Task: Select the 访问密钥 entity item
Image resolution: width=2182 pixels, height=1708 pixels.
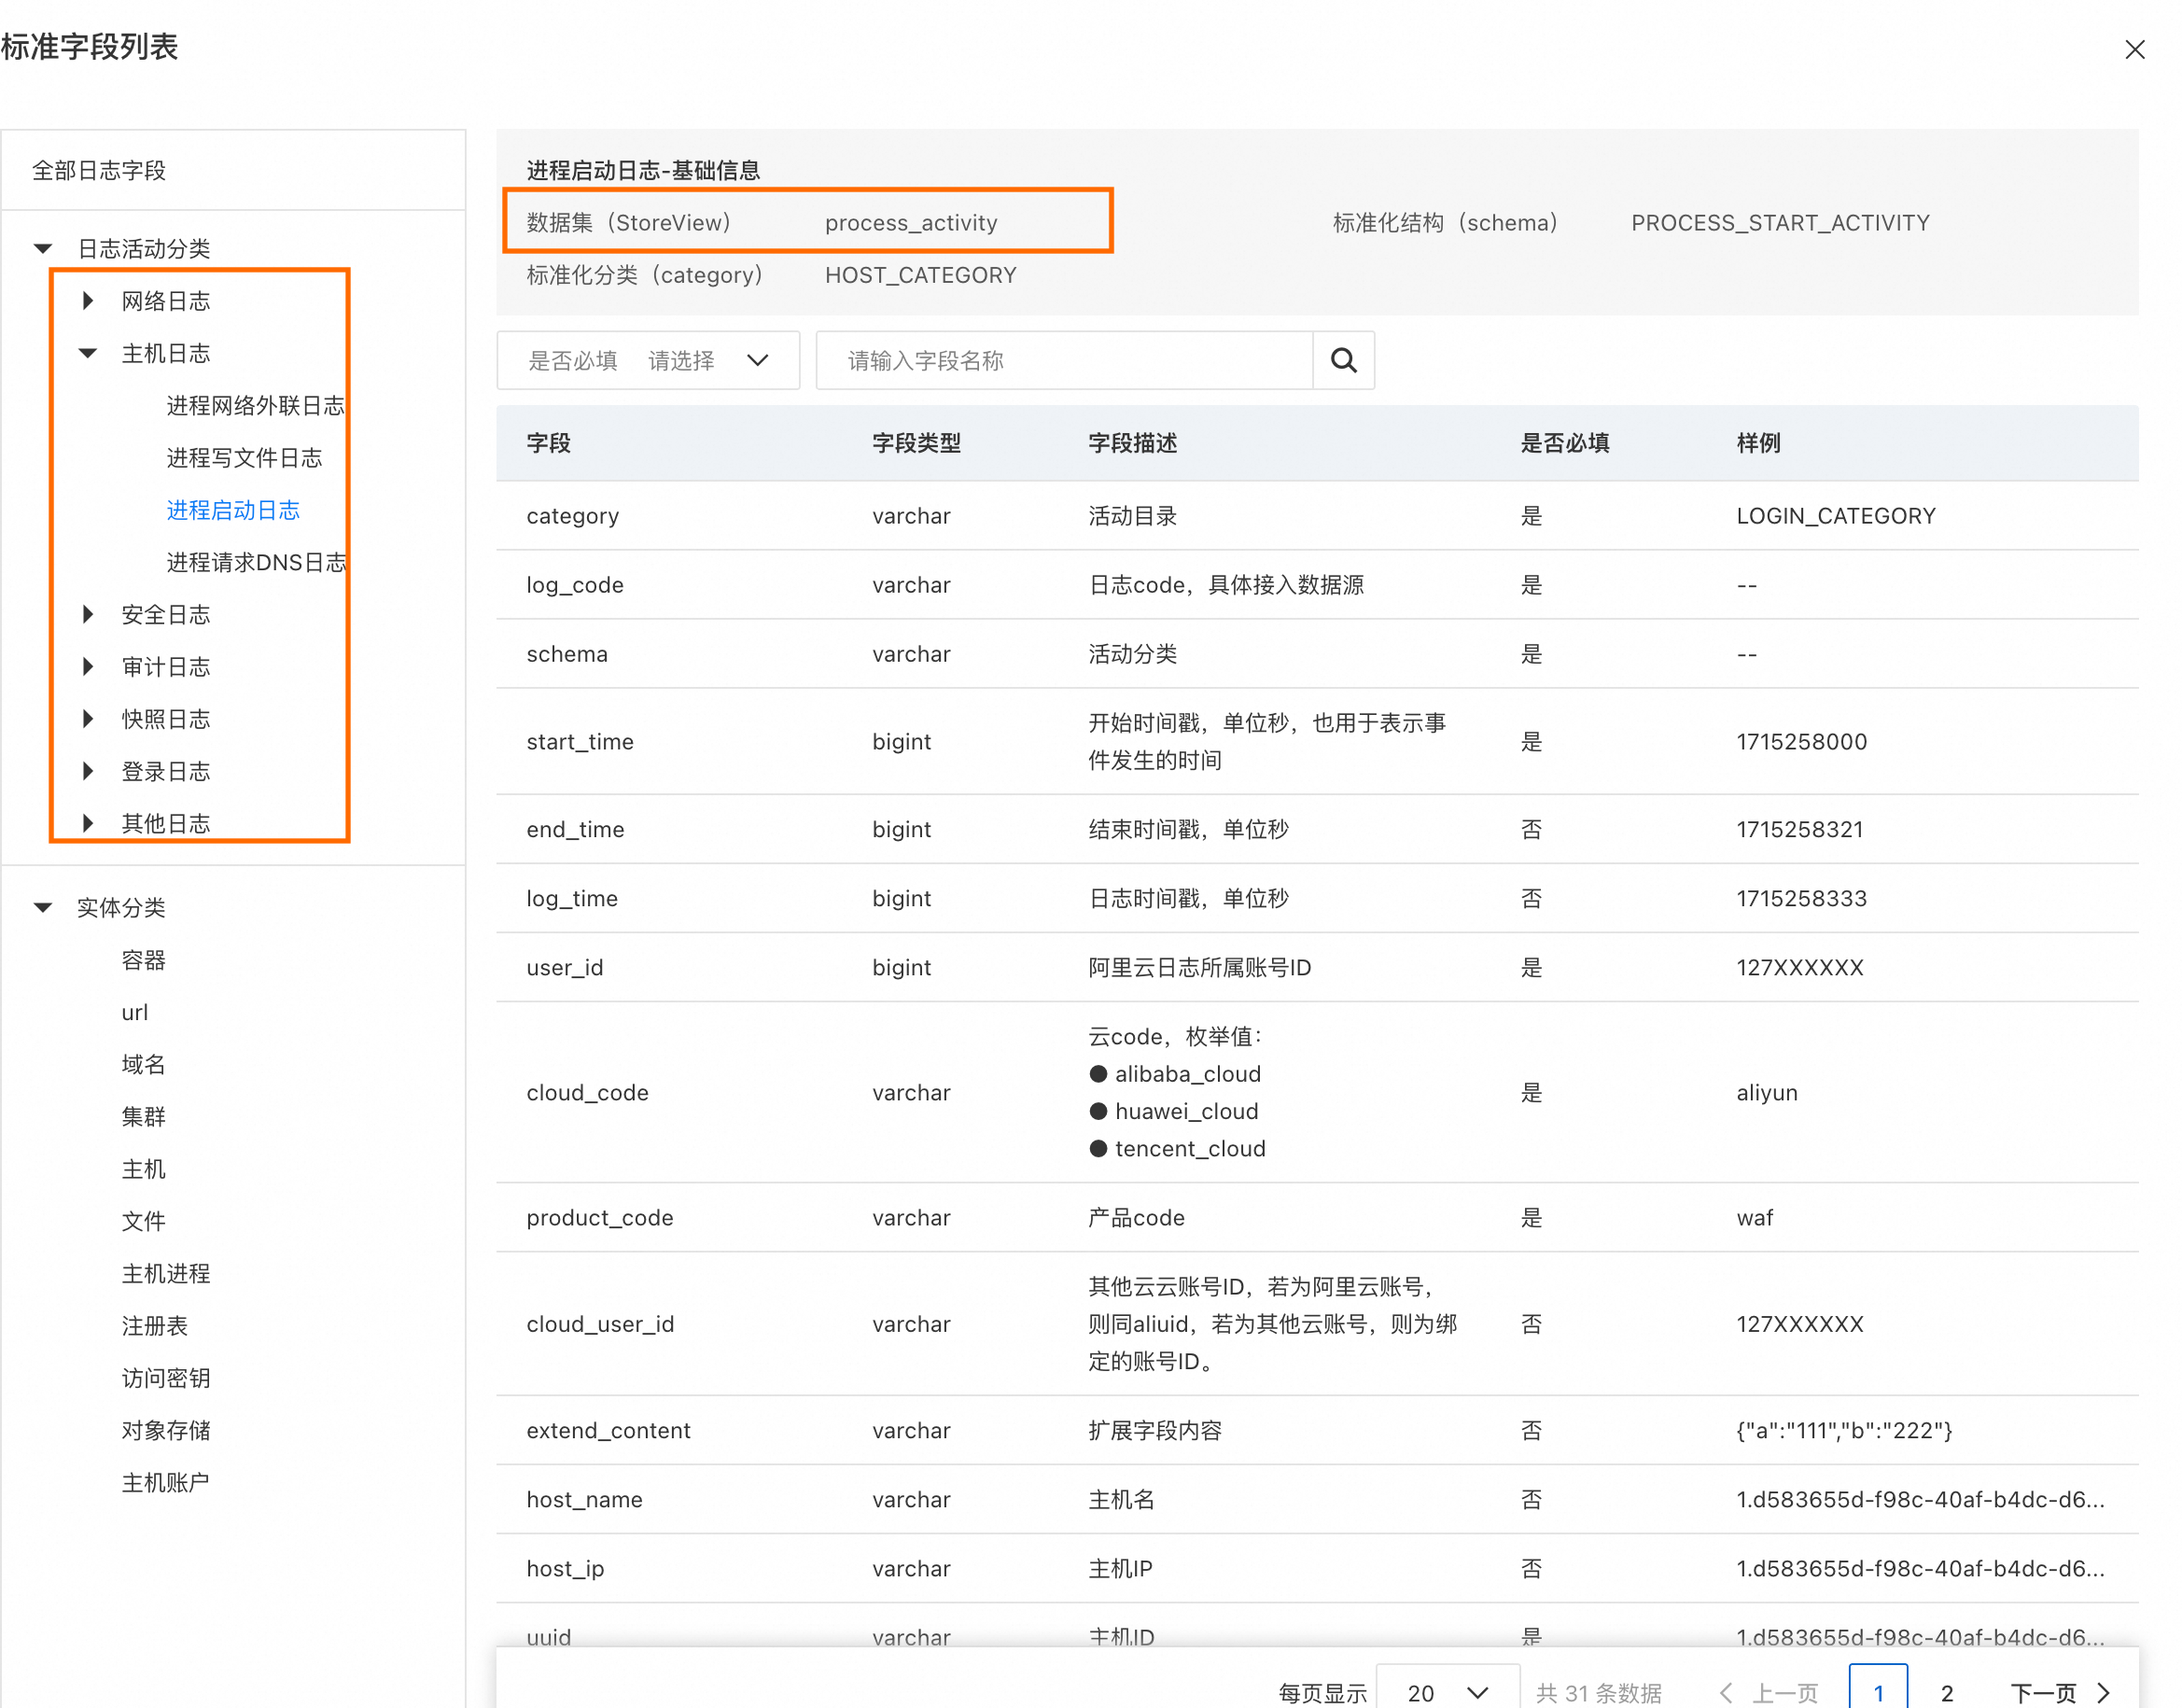Action: tap(165, 1378)
